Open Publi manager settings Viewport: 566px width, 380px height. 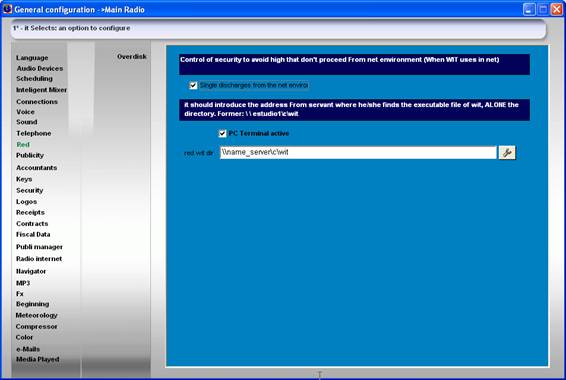(39, 247)
